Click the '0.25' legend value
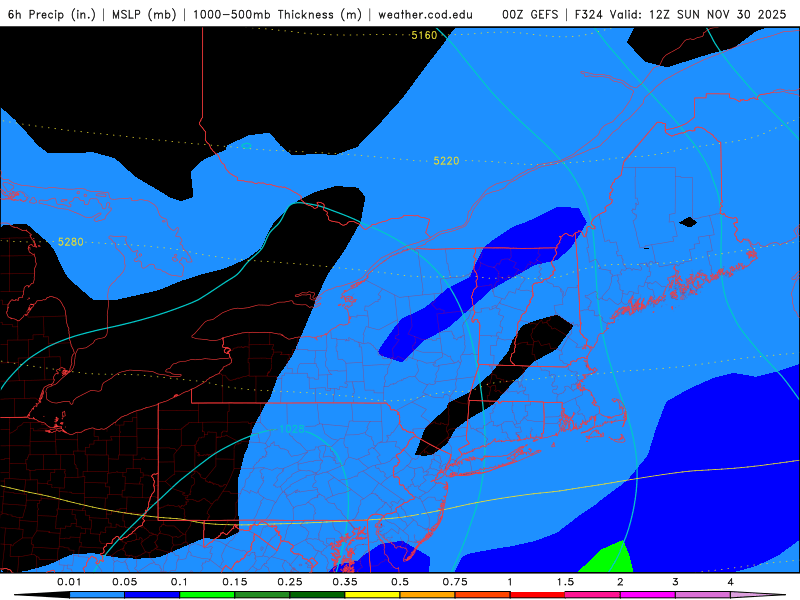Viewport: 800px width, 600px height. 290,582
